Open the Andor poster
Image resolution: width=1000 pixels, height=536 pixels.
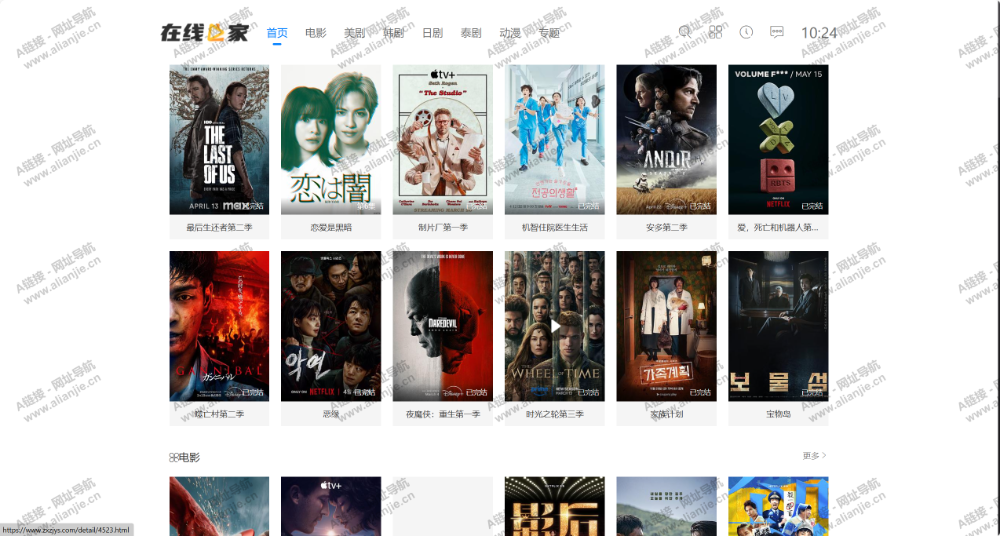[x=666, y=139]
